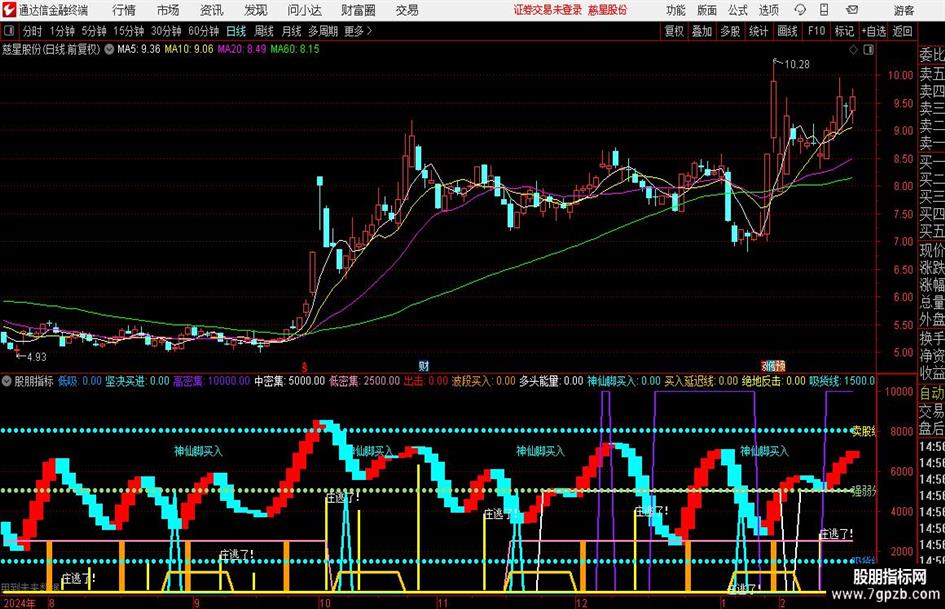The image size is (945, 609).
Task: Switch to the 1分钟 period tab
Action: 62,31
